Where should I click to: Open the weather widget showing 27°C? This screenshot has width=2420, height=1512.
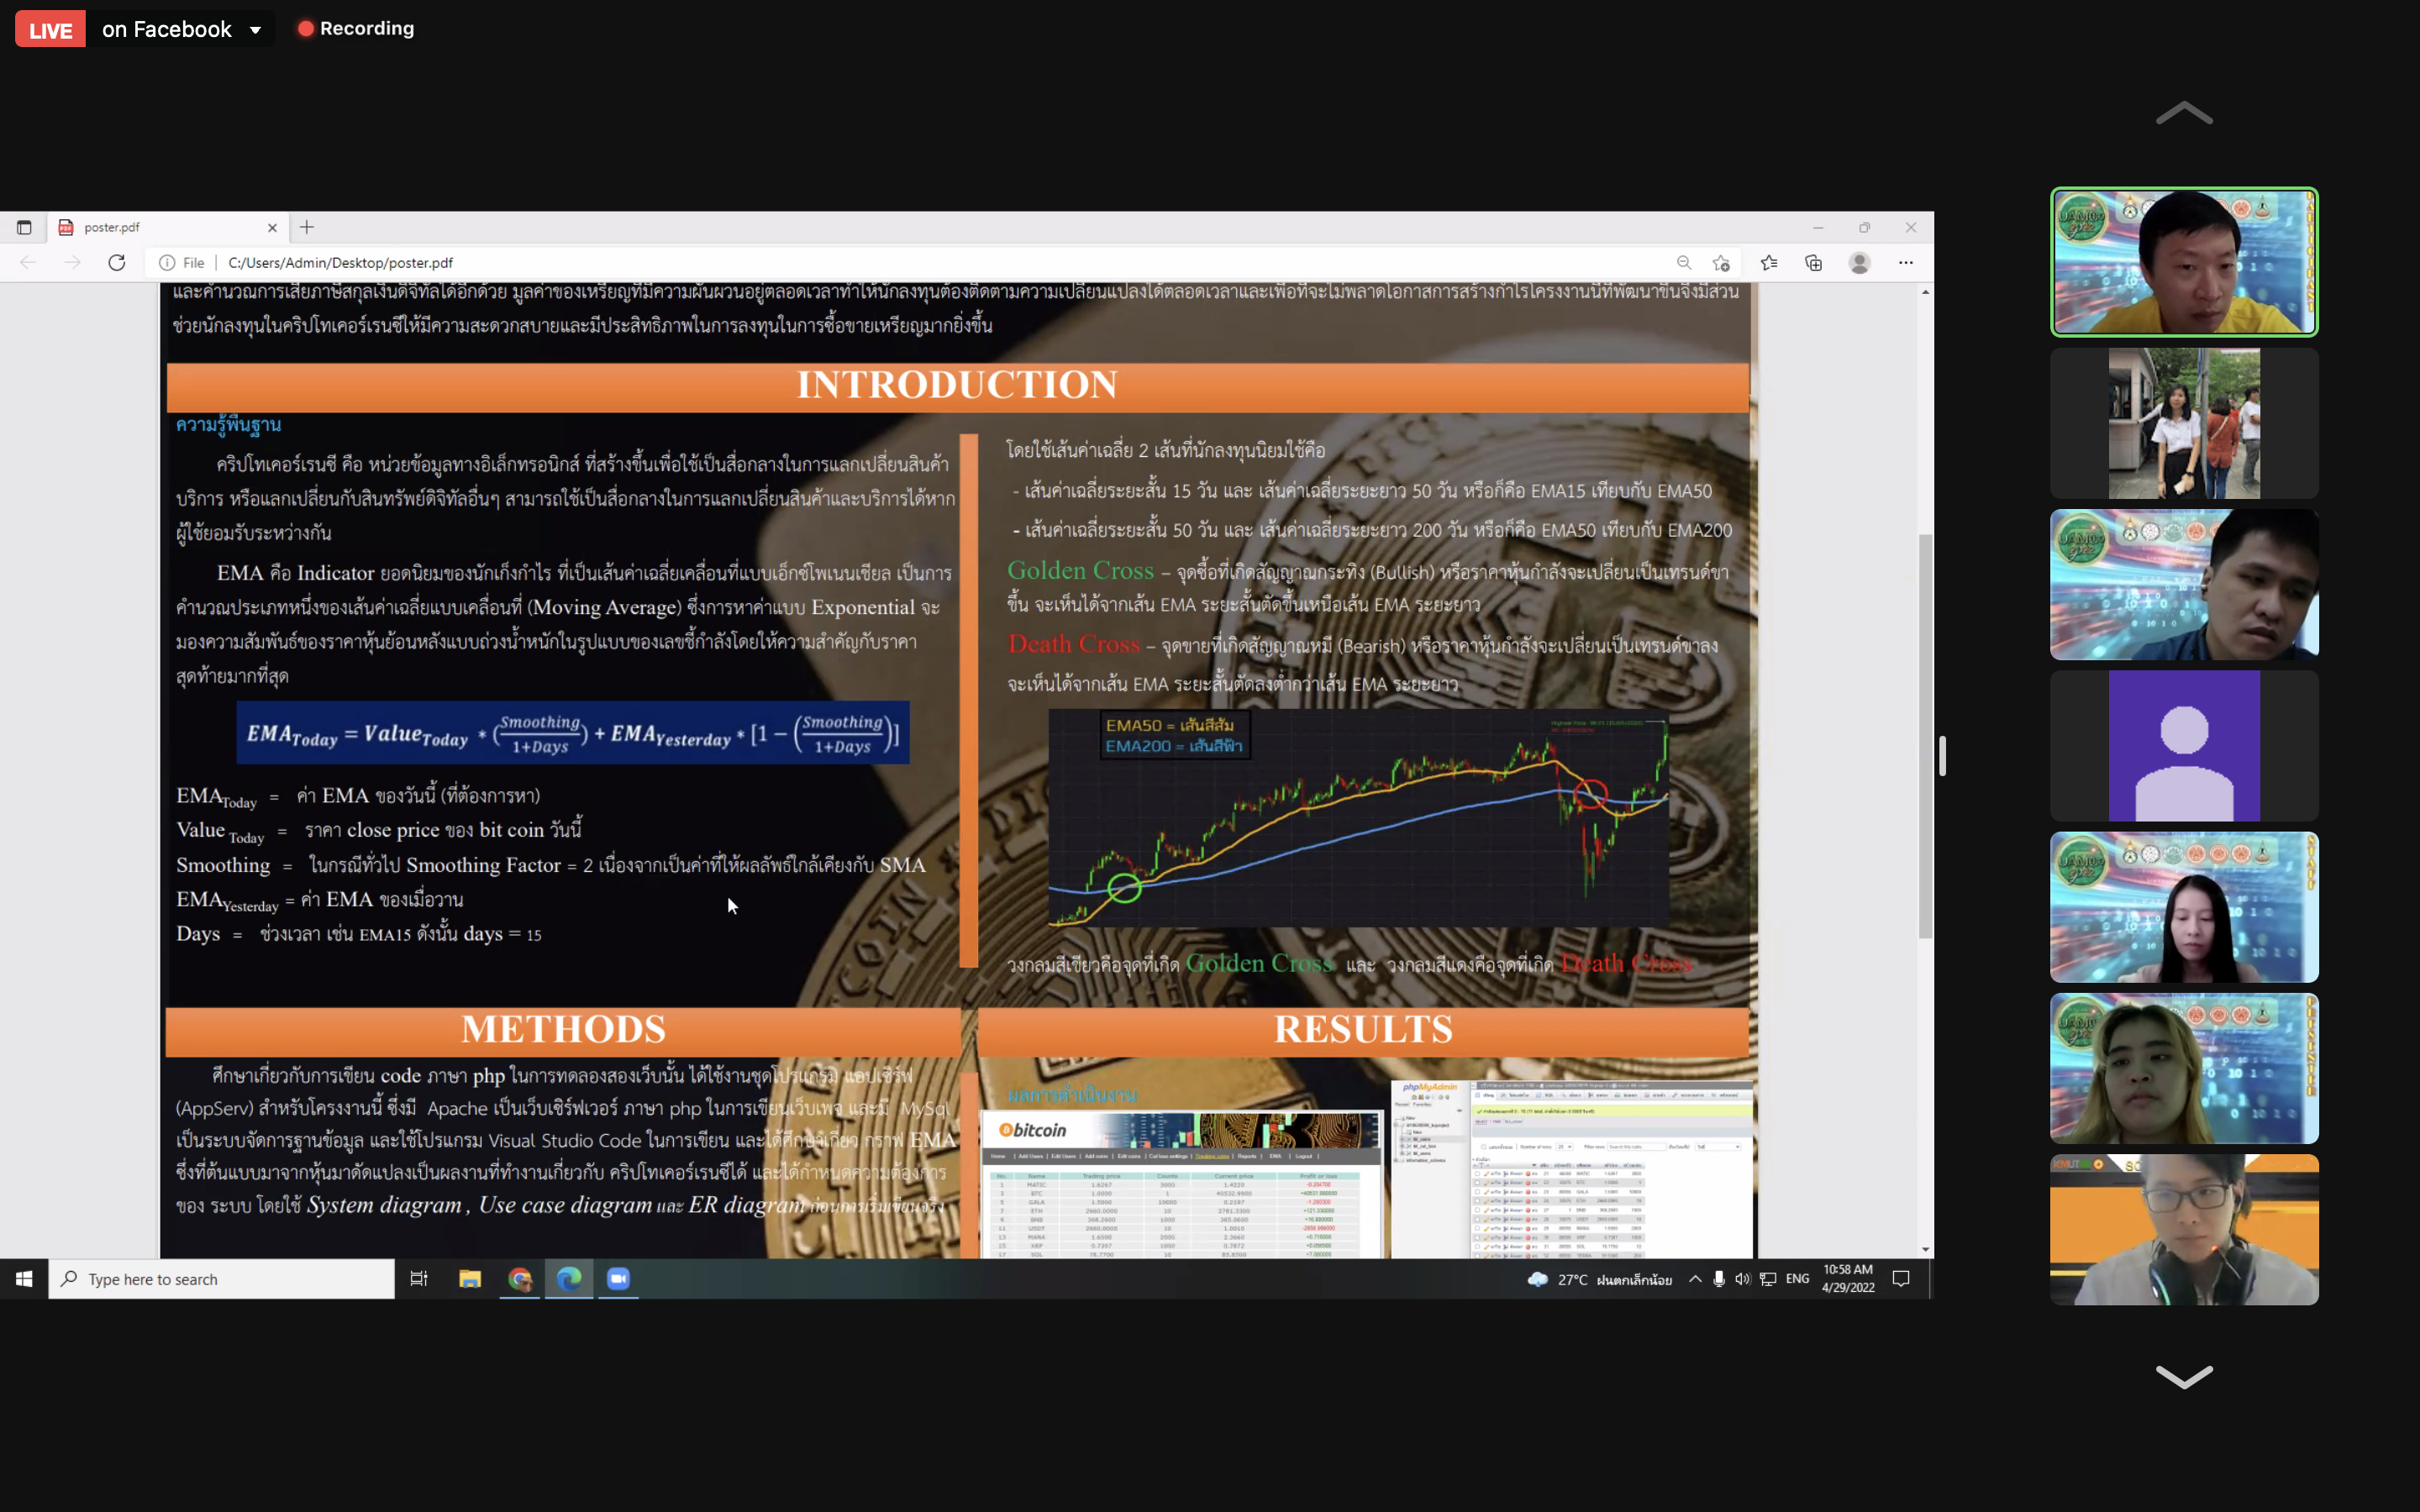[x=1599, y=1279]
